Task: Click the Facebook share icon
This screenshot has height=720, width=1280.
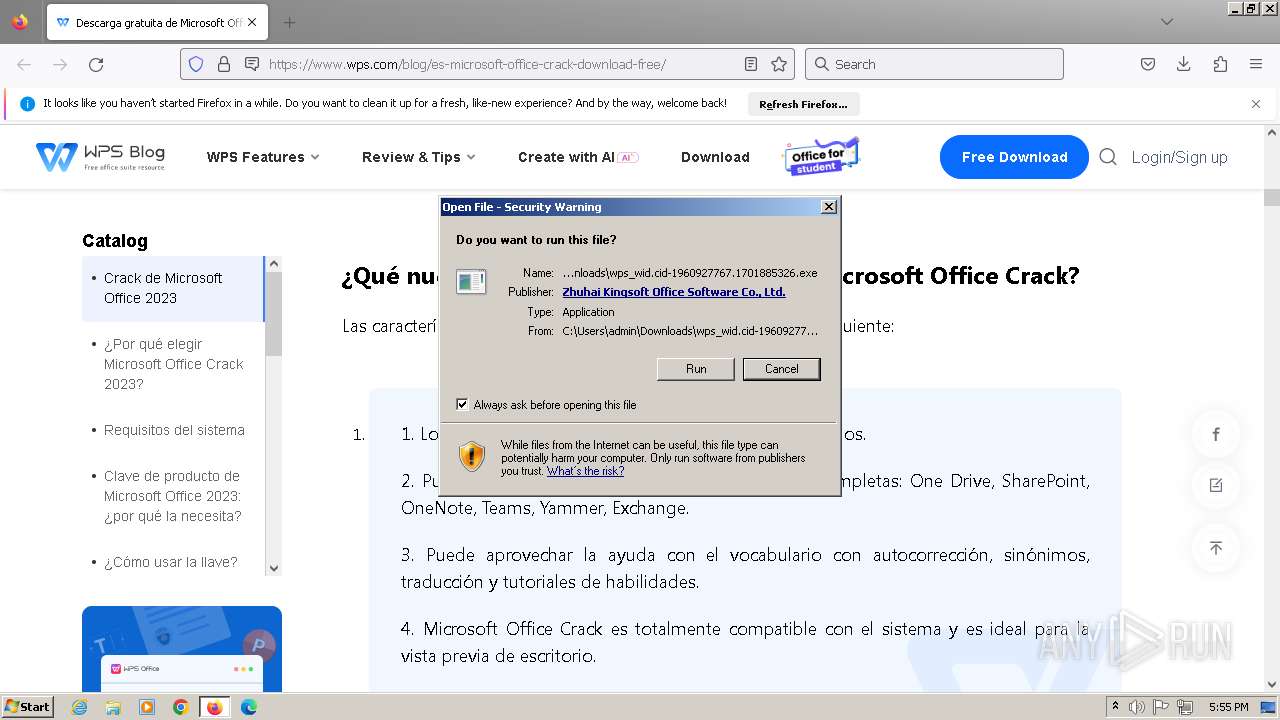Action: coord(1216,434)
